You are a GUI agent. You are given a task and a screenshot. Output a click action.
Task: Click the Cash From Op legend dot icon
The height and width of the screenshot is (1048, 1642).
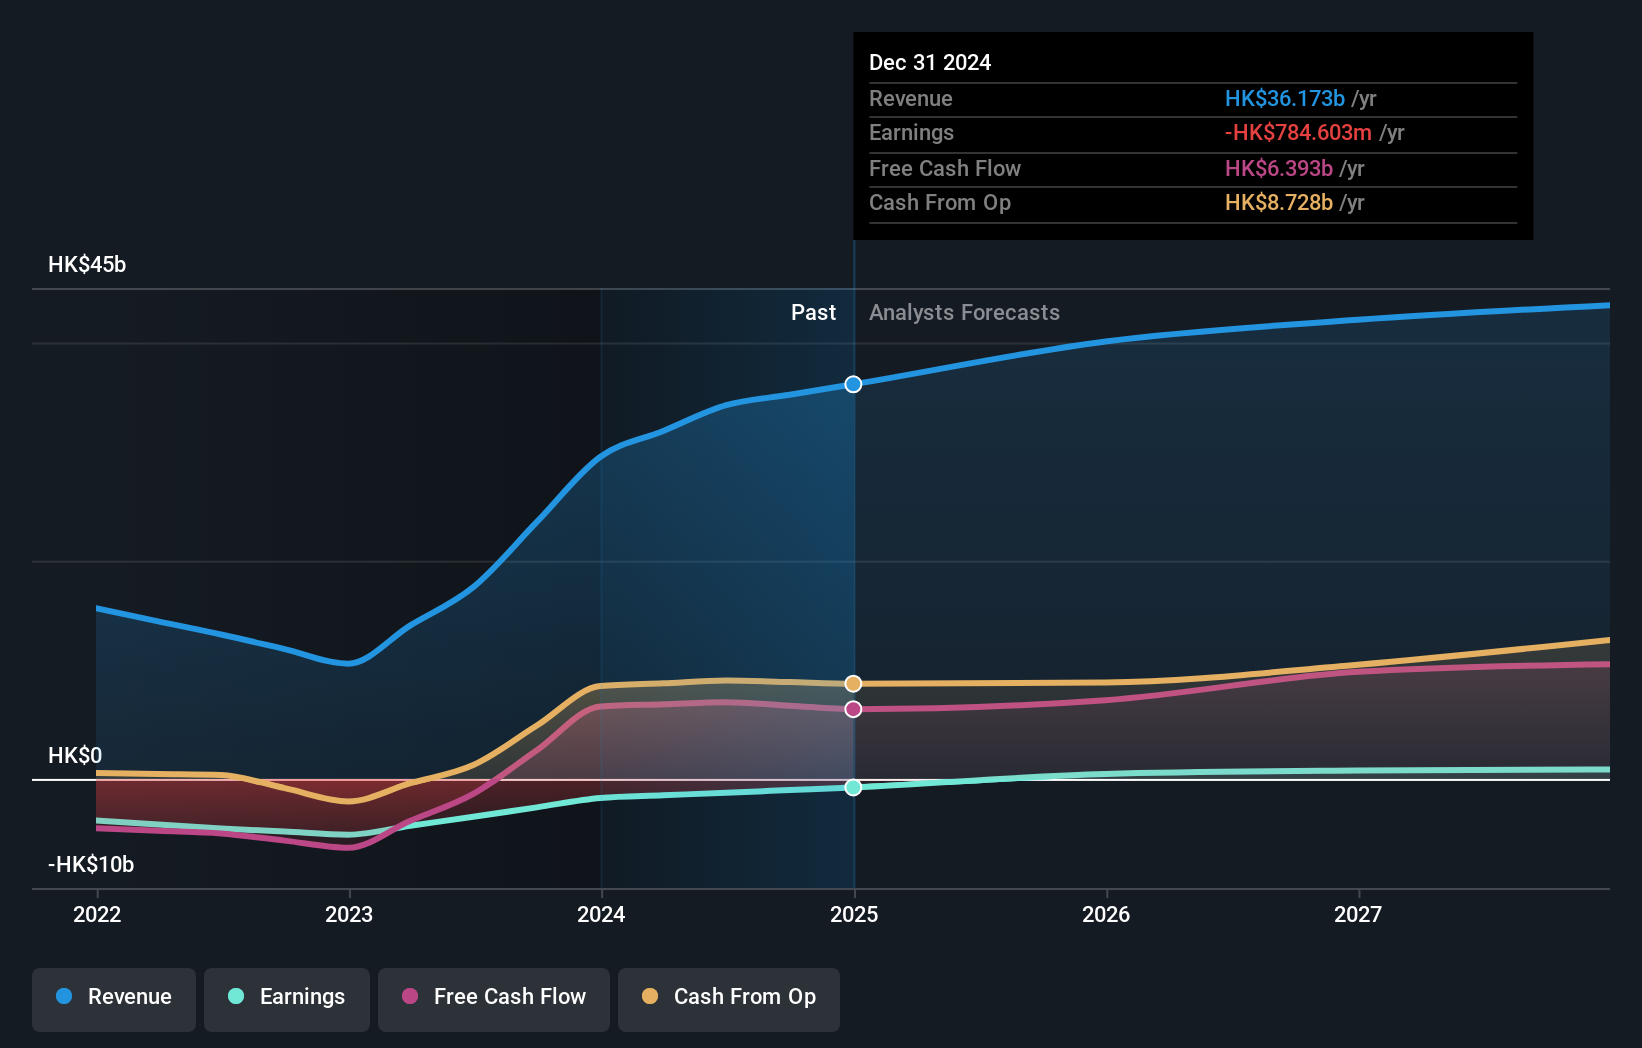click(x=651, y=997)
